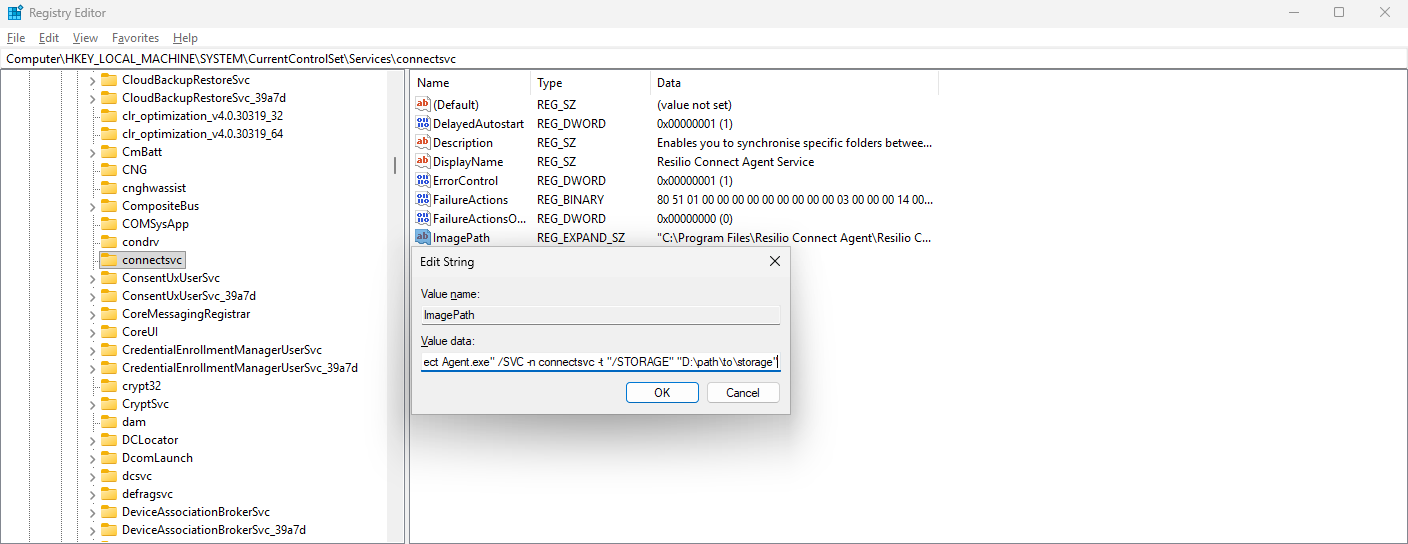Viewport: 1408px width, 544px height.
Task: Click the DisplayName string value icon
Action: [423, 162]
